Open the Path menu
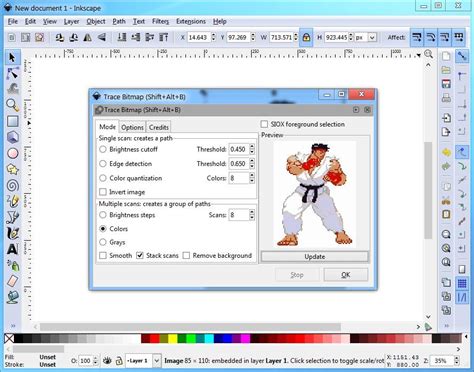 tap(119, 21)
